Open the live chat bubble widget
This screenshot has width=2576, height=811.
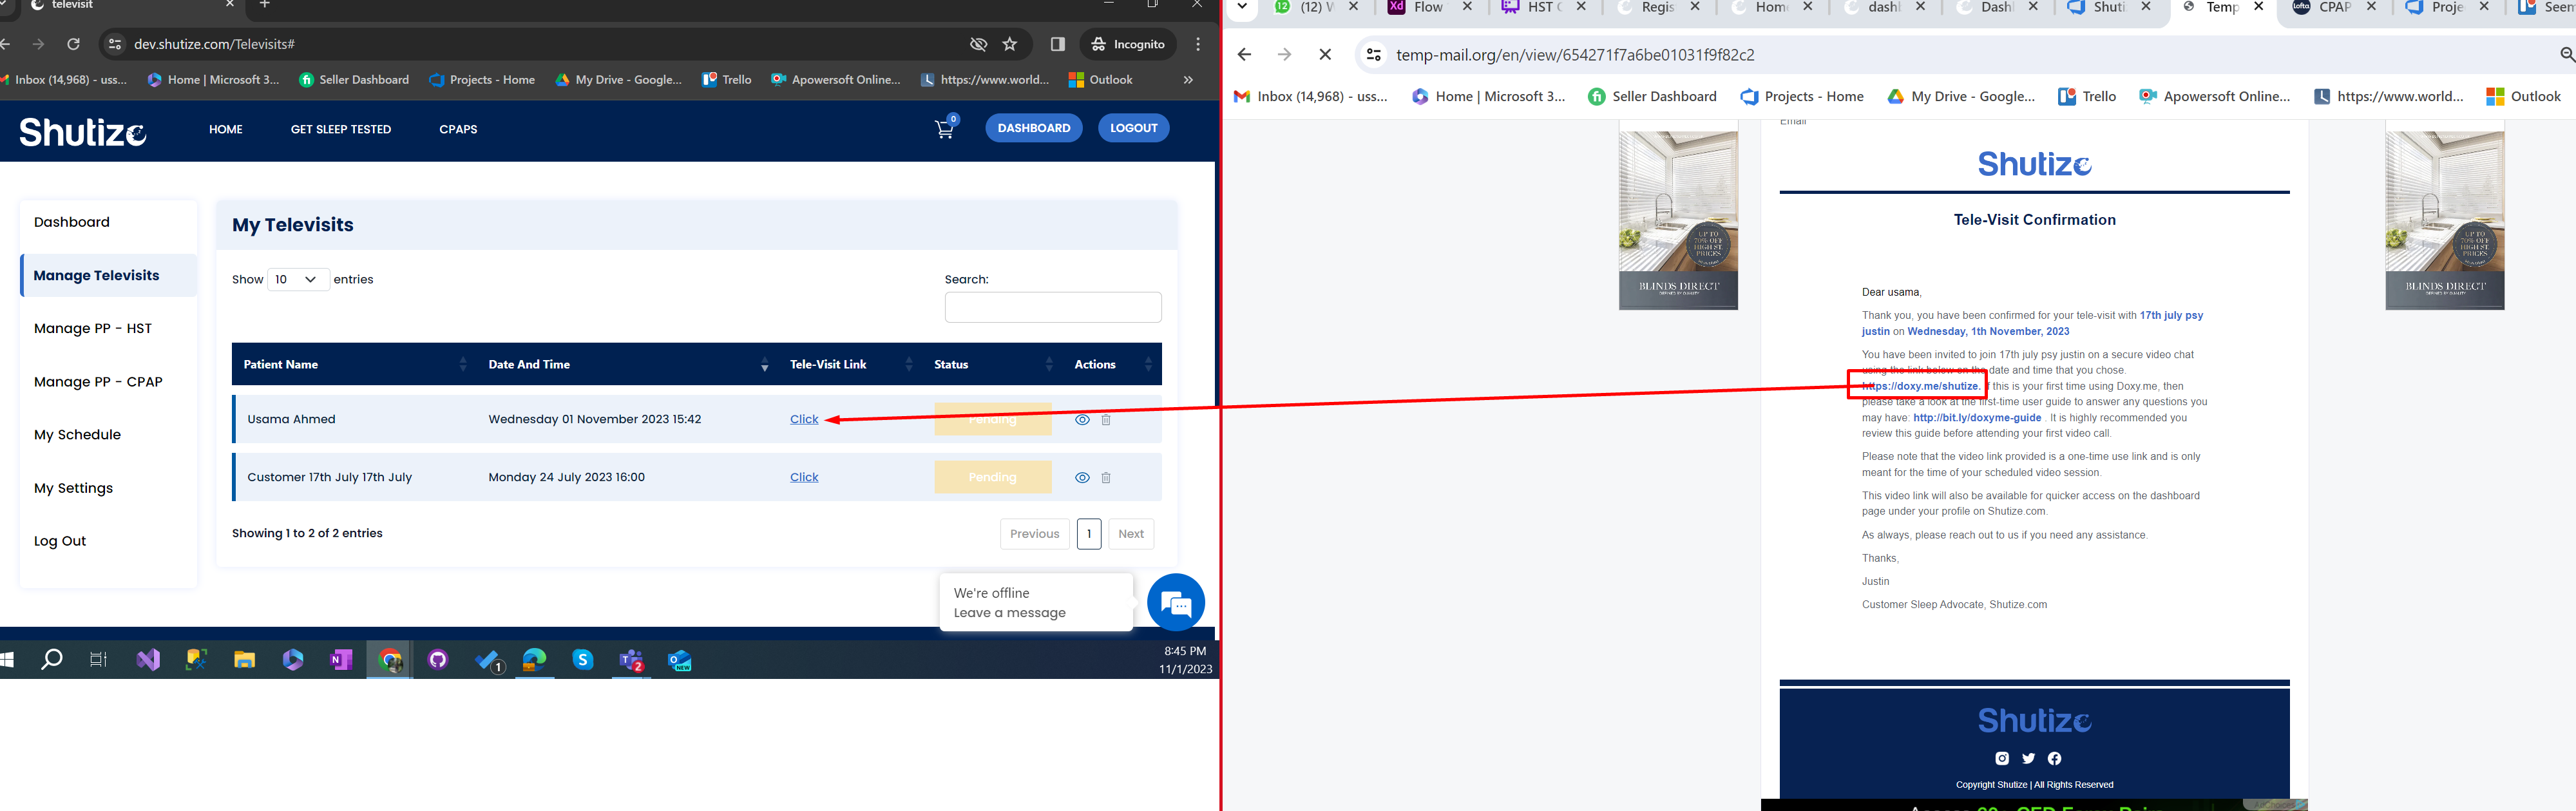point(1175,603)
